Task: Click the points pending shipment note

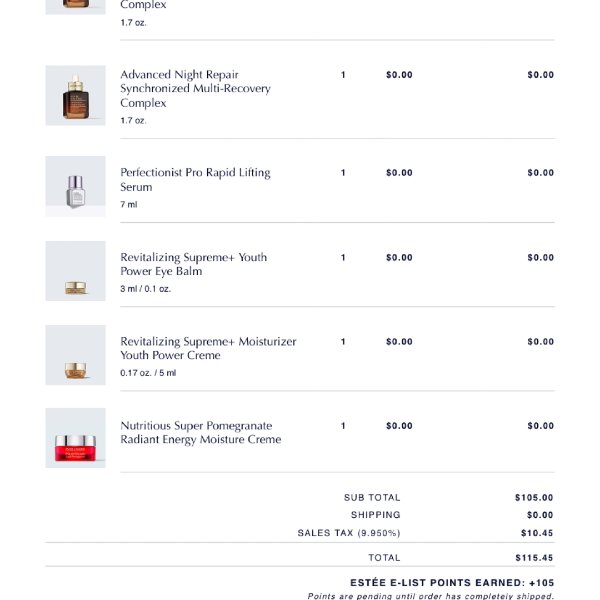Action: point(430,596)
